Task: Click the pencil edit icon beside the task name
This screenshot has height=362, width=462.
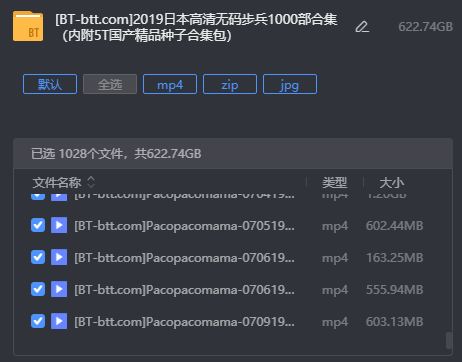Action: pos(362,27)
